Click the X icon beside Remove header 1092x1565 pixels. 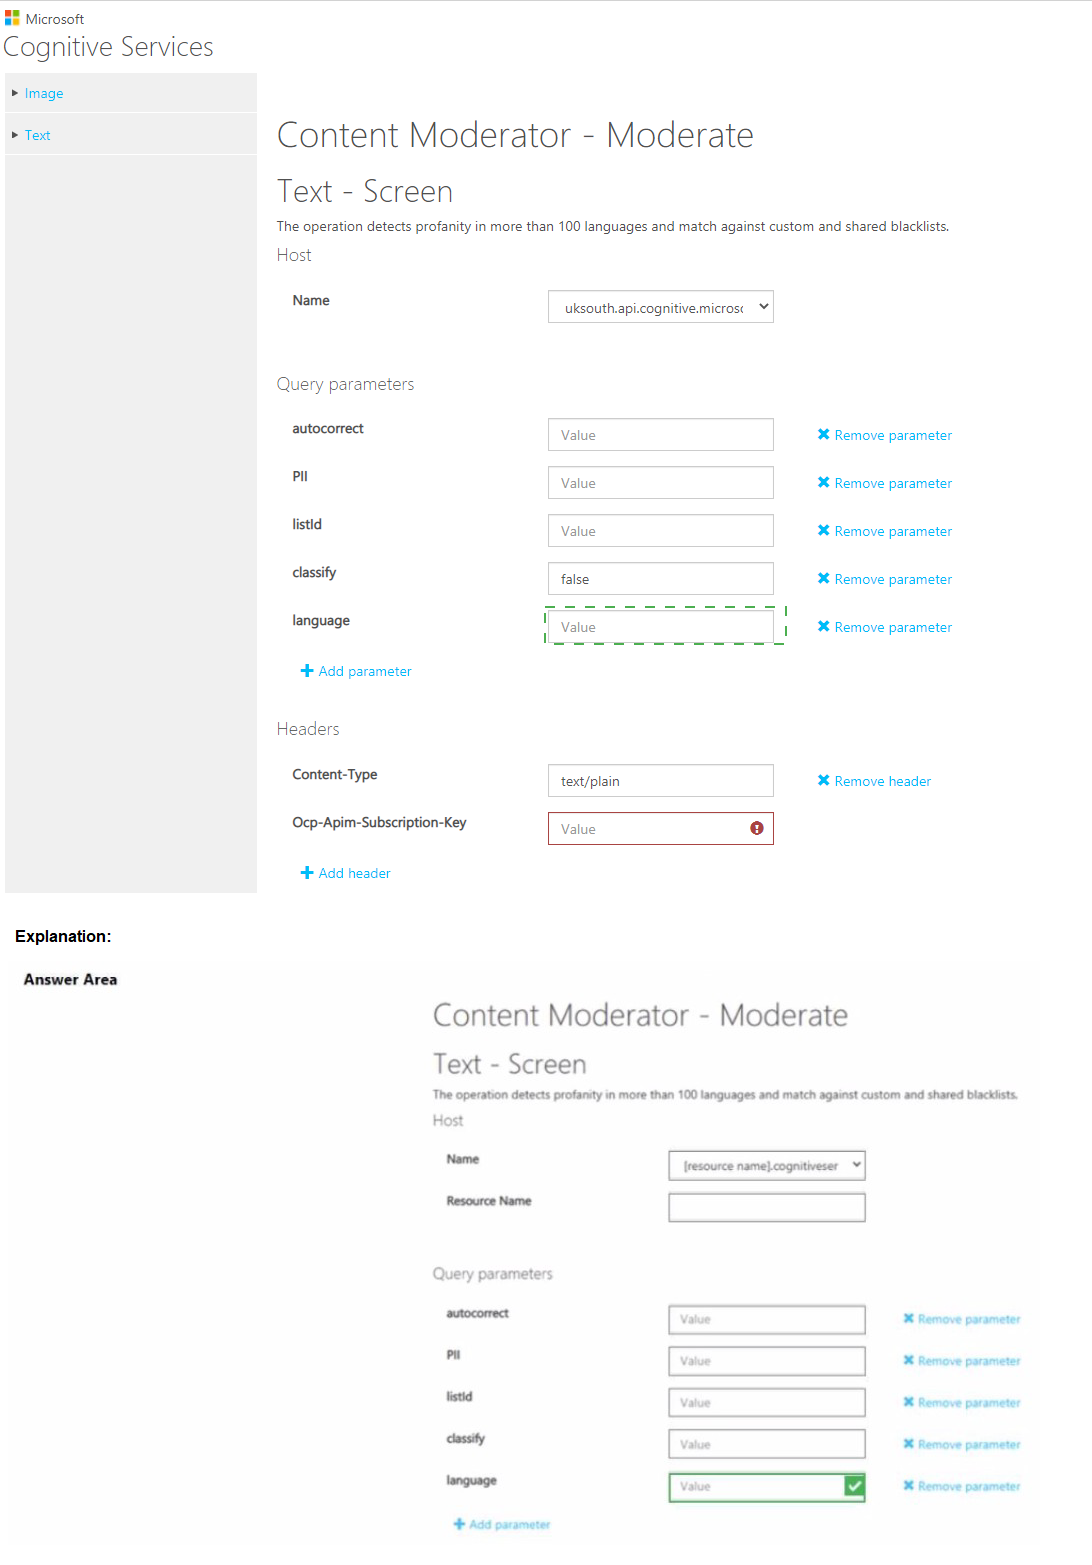824,780
